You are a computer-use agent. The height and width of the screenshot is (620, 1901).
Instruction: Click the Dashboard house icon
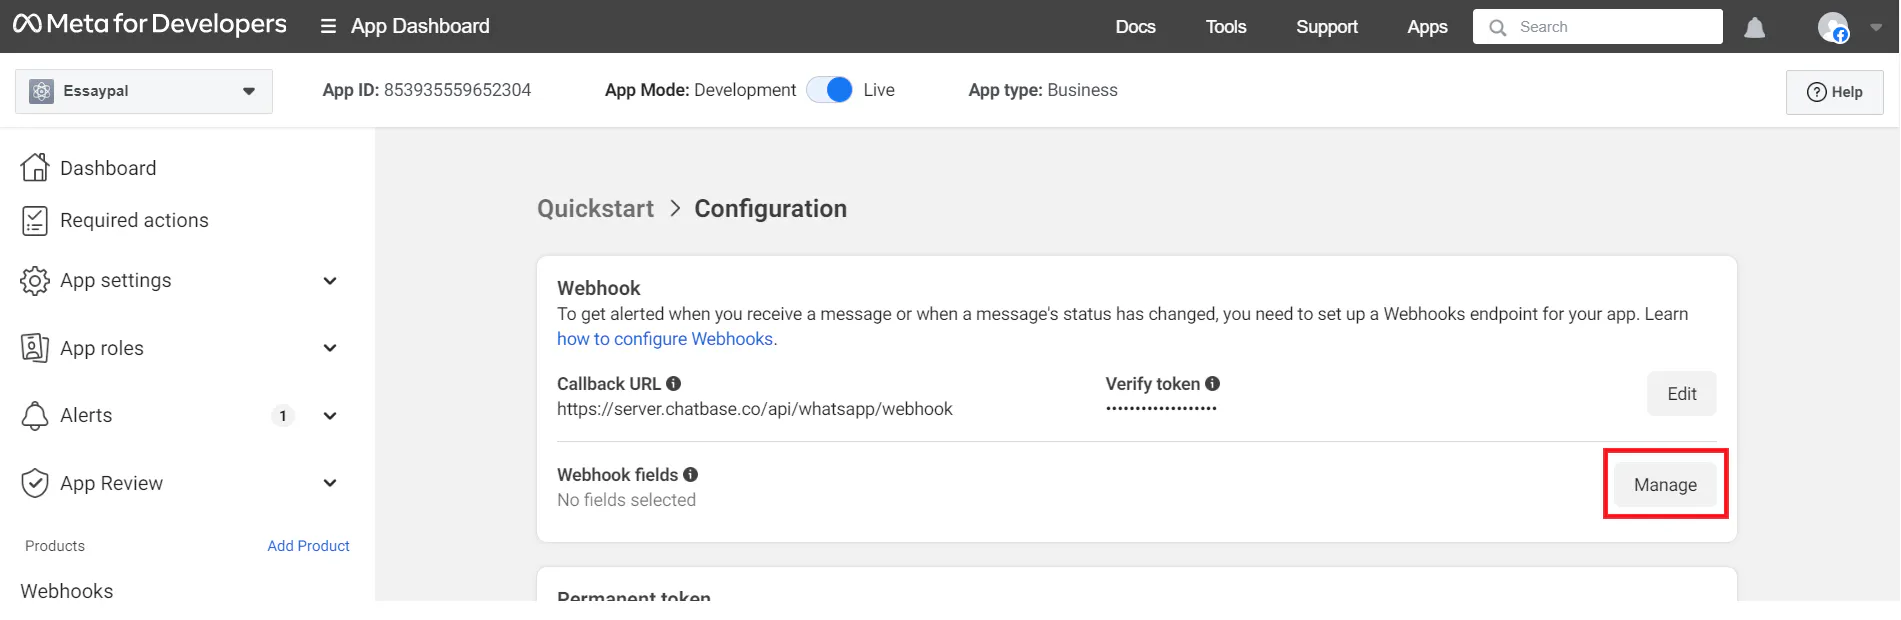click(x=35, y=167)
